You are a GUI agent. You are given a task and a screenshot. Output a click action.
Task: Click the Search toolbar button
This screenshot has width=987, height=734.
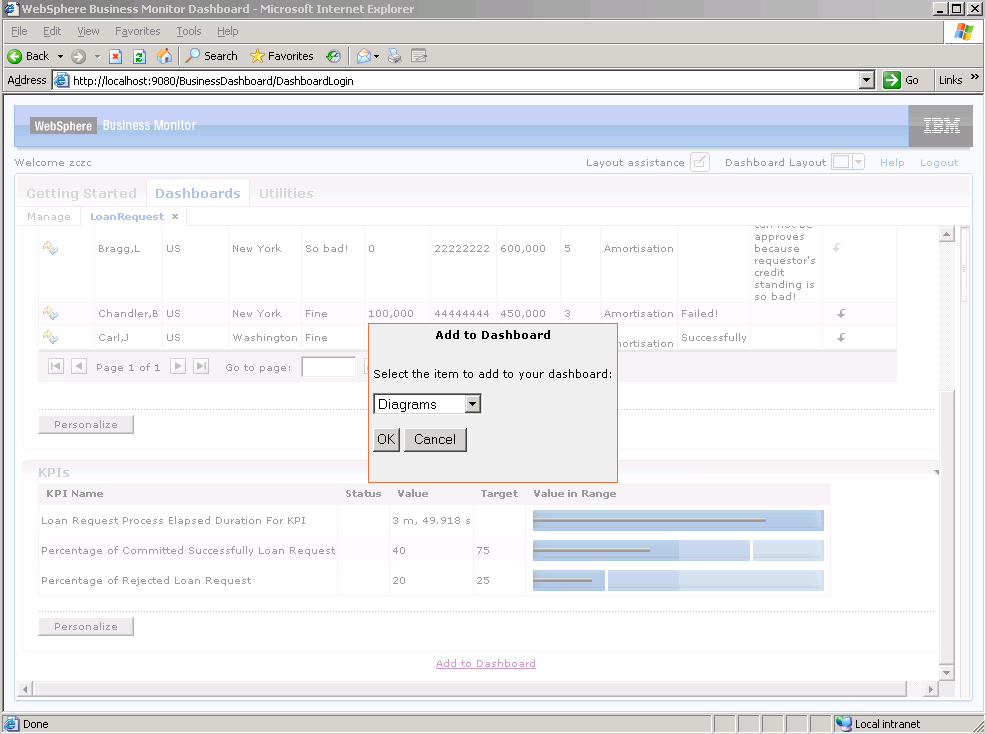tap(212, 56)
